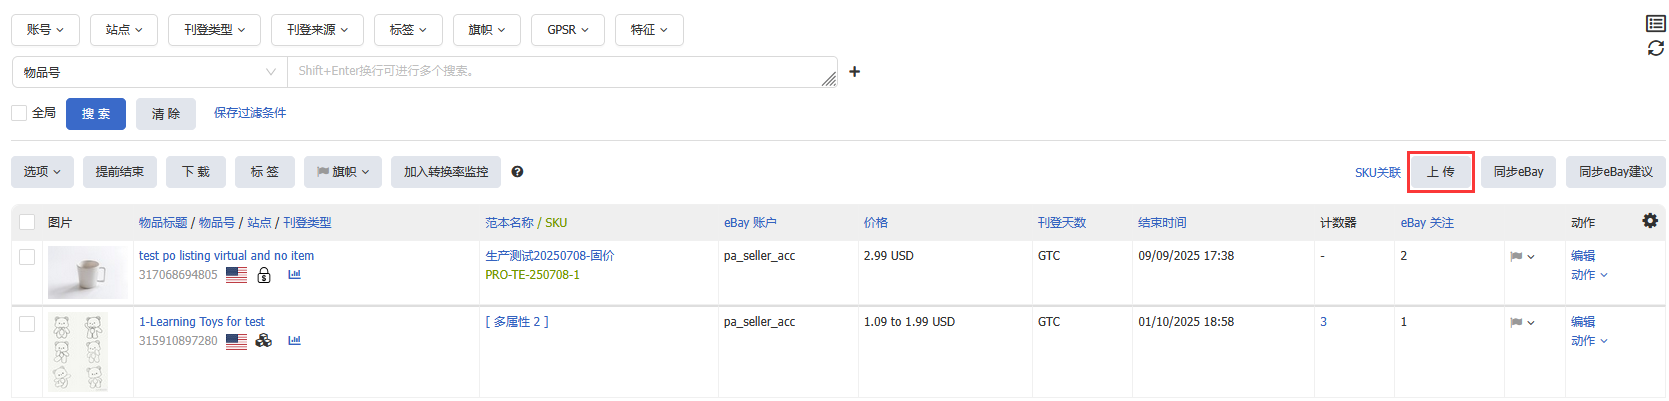The image size is (1669, 401).
Task: Click the mug product thumbnail
Action: tap(88, 273)
